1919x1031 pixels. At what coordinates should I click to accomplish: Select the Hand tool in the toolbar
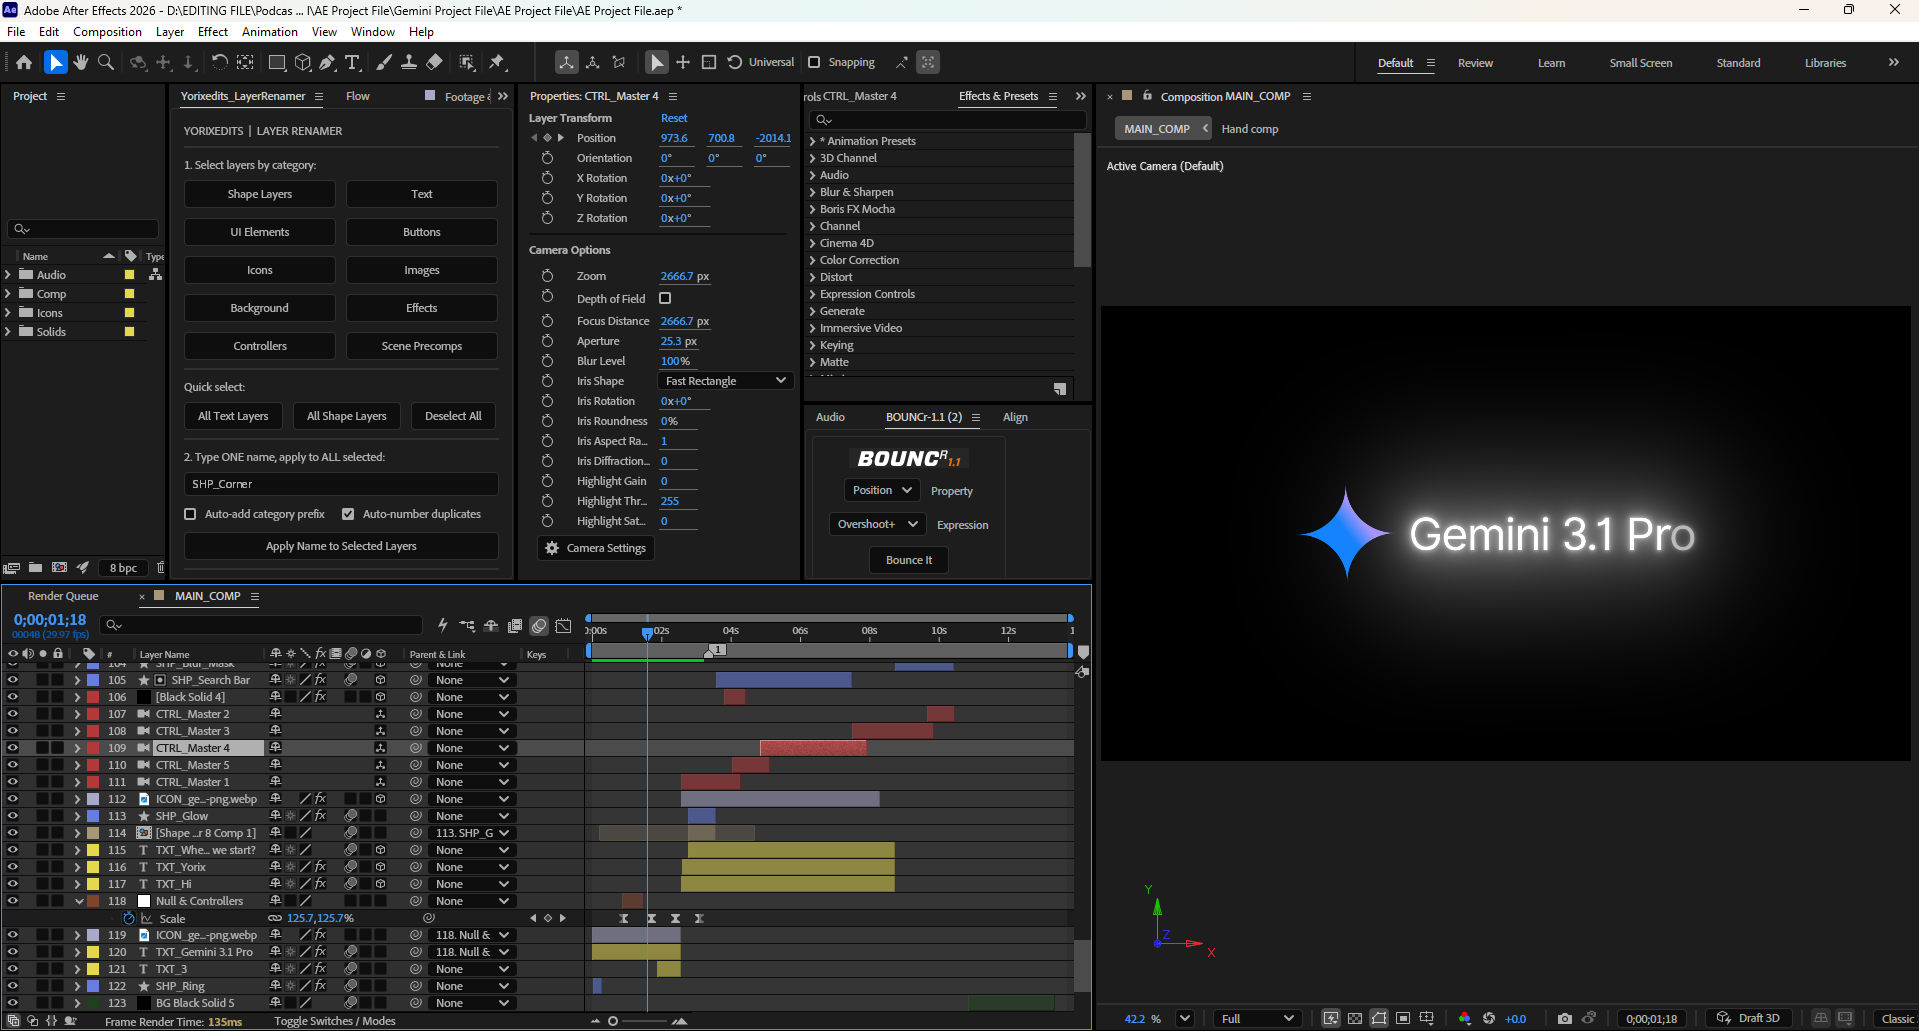pos(80,62)
